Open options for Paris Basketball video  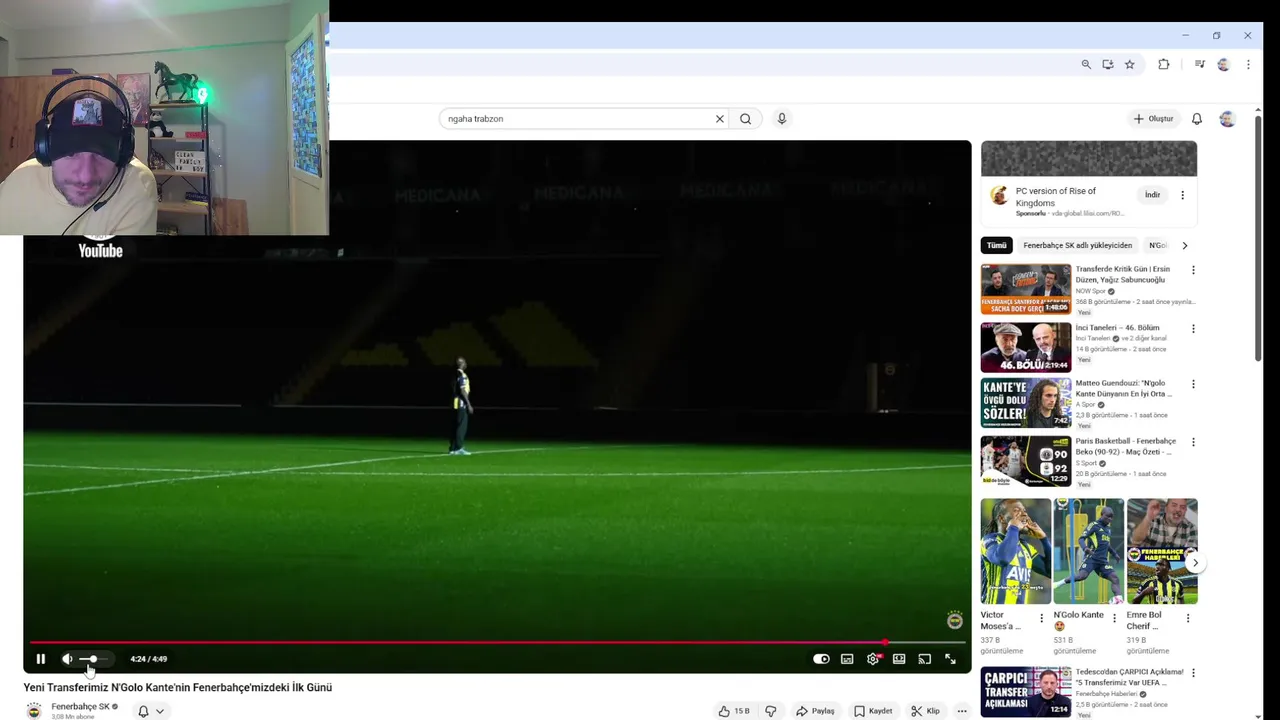click(x=1193, y=442)
